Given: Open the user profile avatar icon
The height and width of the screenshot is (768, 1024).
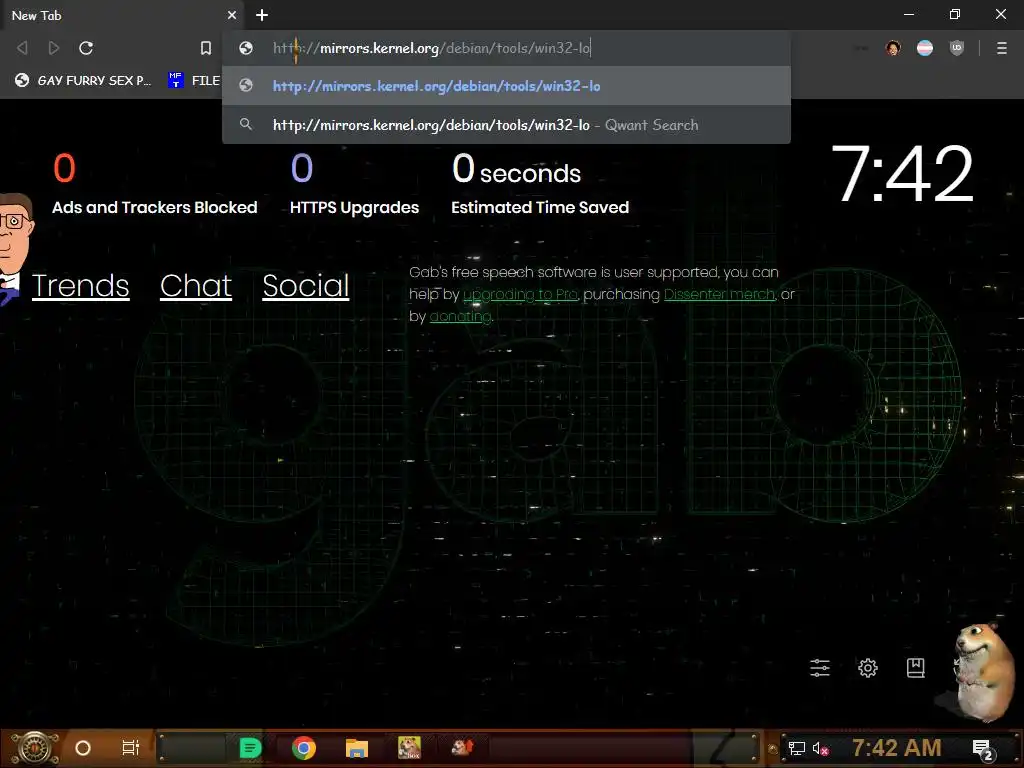Looking at the screenshot, I should coord(893,48).
